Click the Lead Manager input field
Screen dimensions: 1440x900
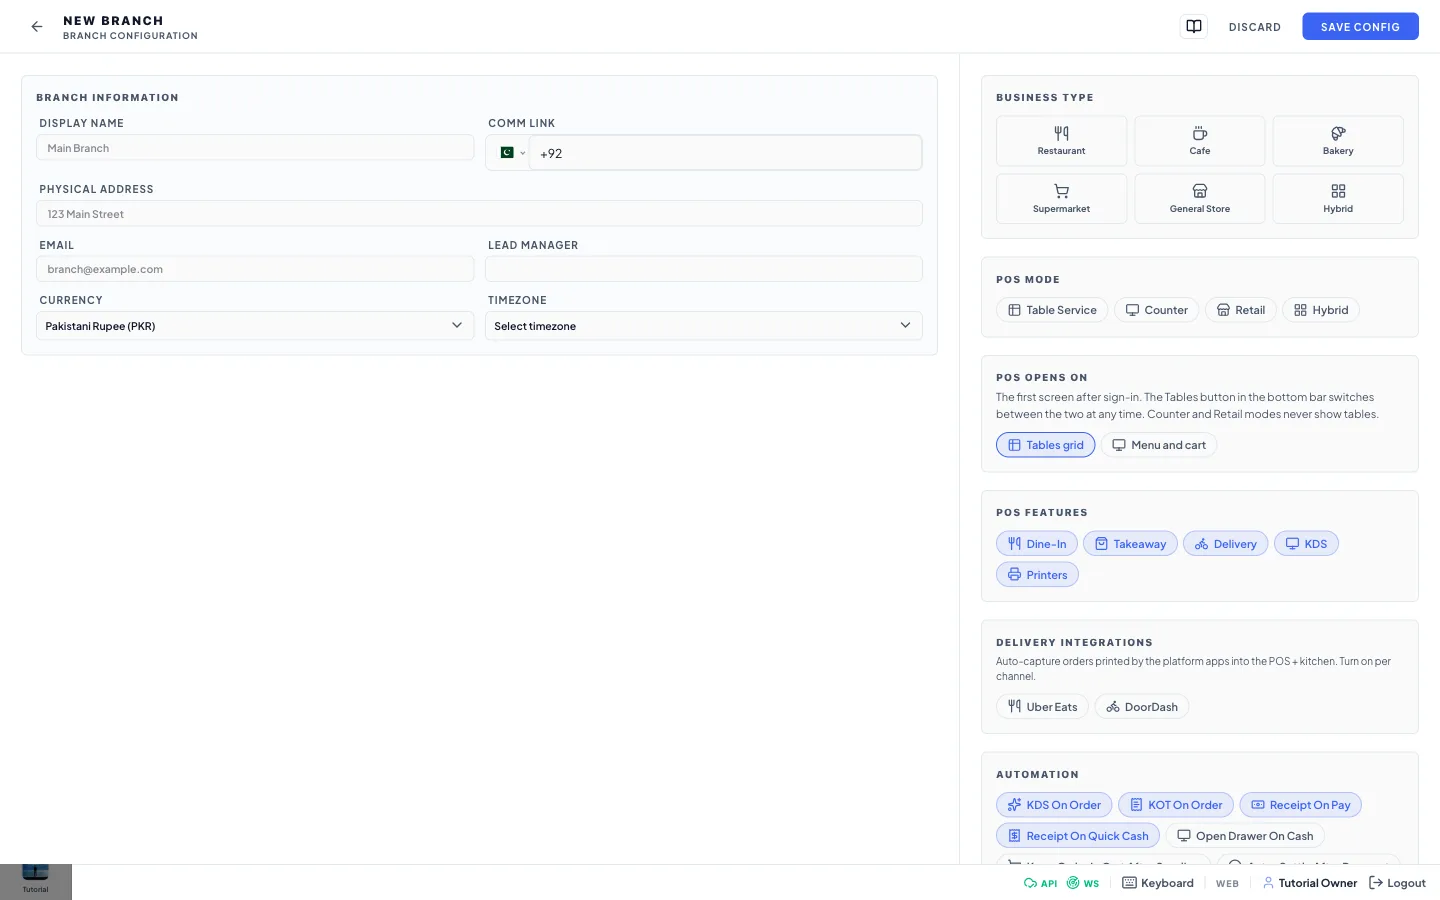point(704,269)
